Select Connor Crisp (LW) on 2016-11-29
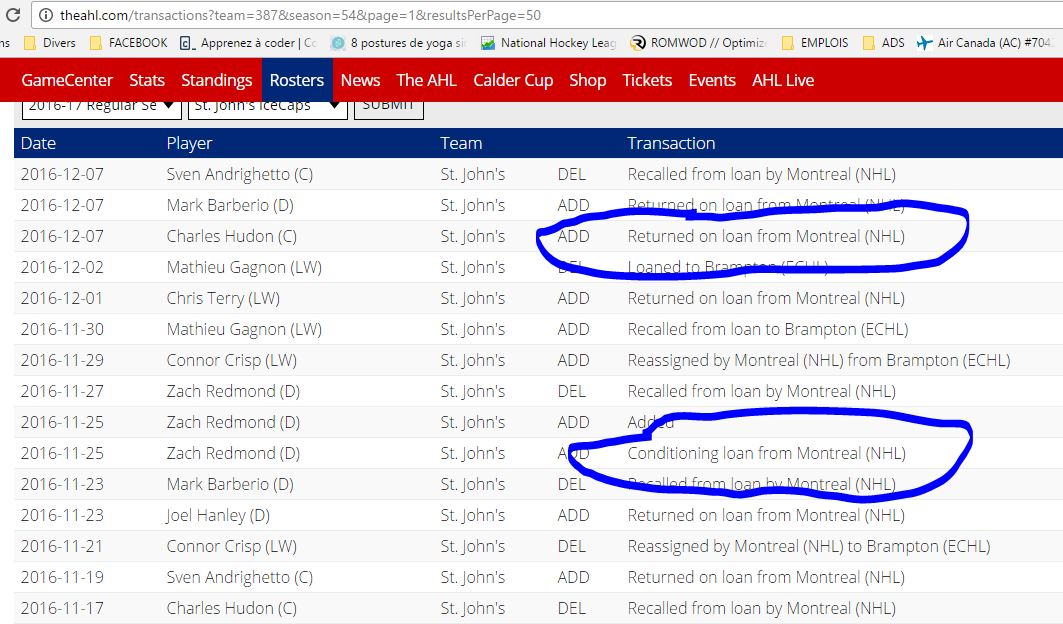1063x624 pixels. coord(232,360)
